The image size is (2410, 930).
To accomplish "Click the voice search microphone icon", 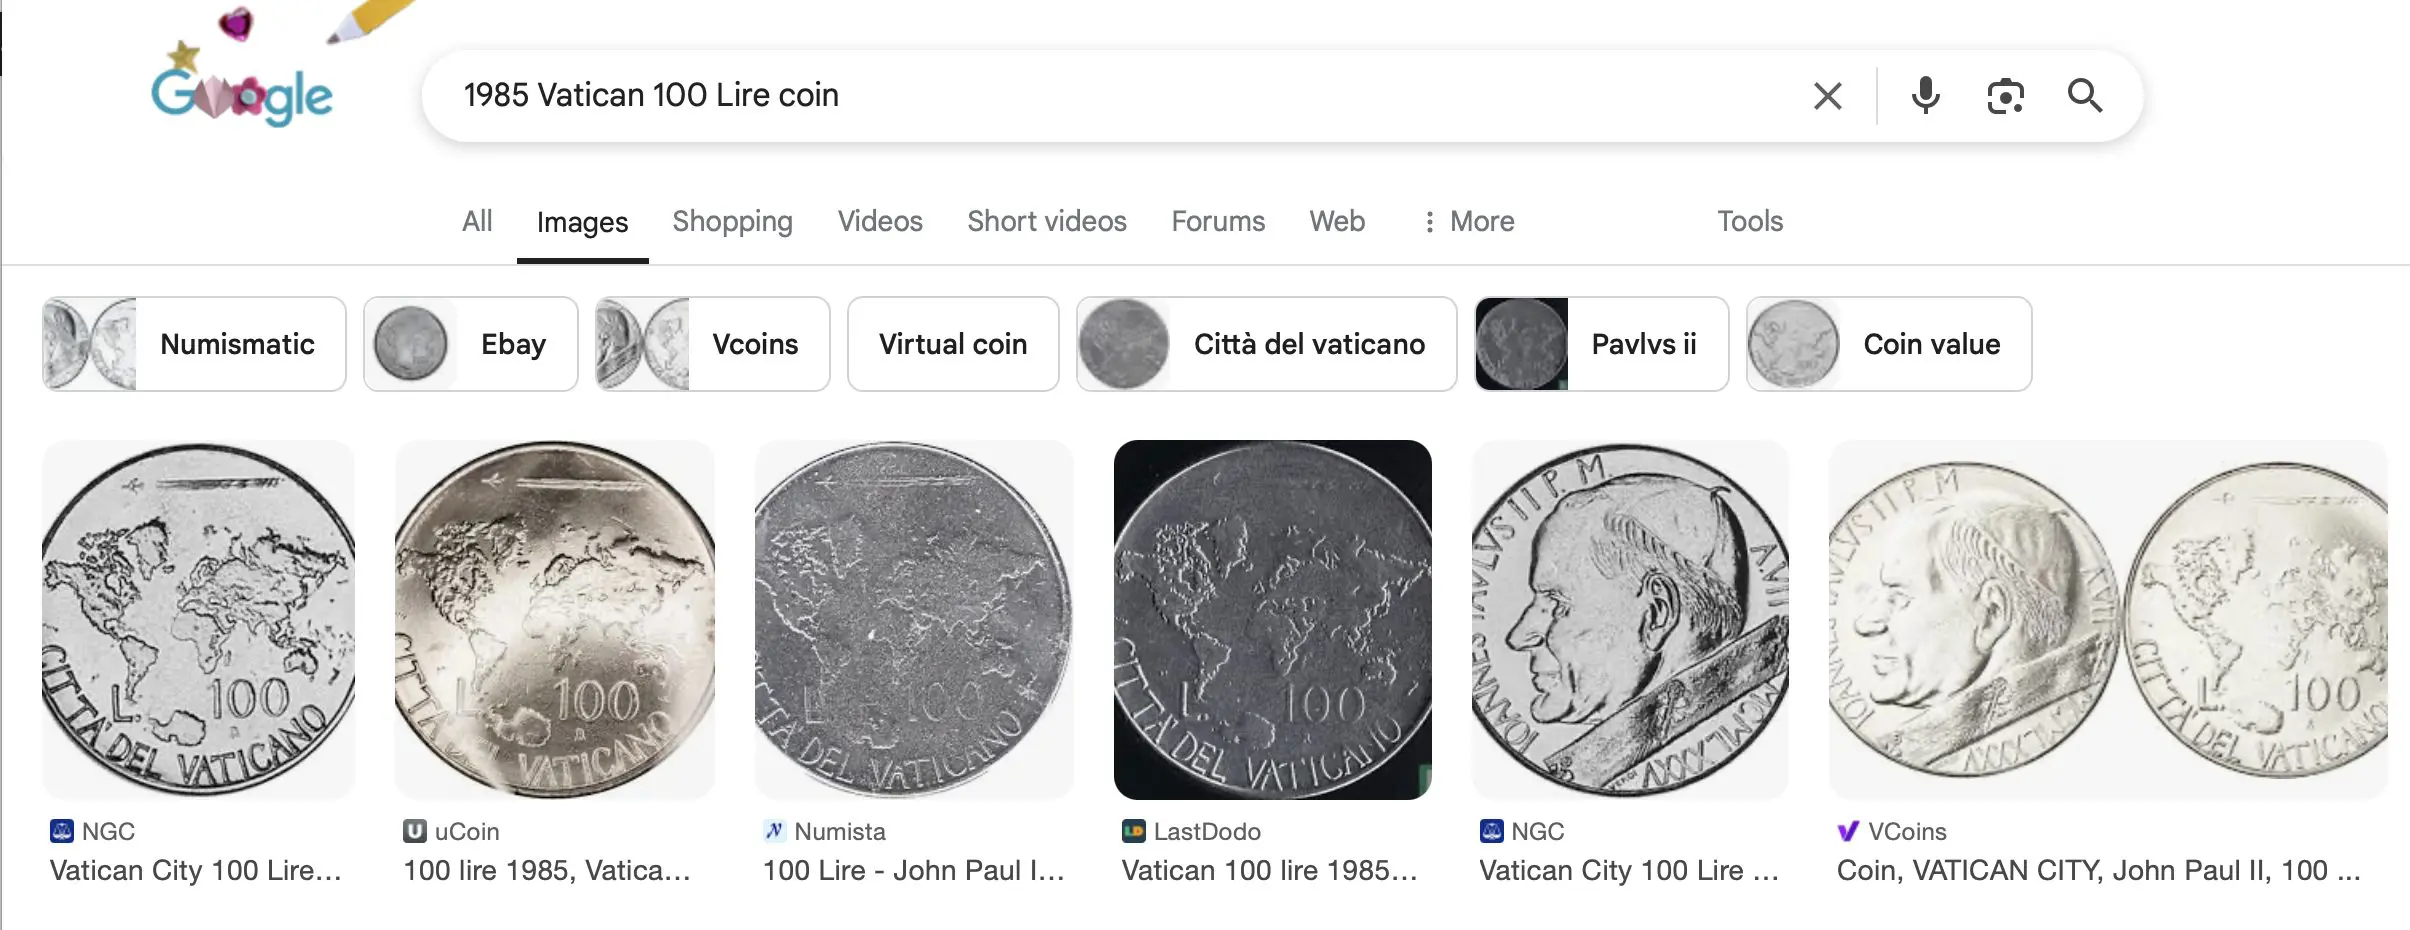I will 1925,96.
